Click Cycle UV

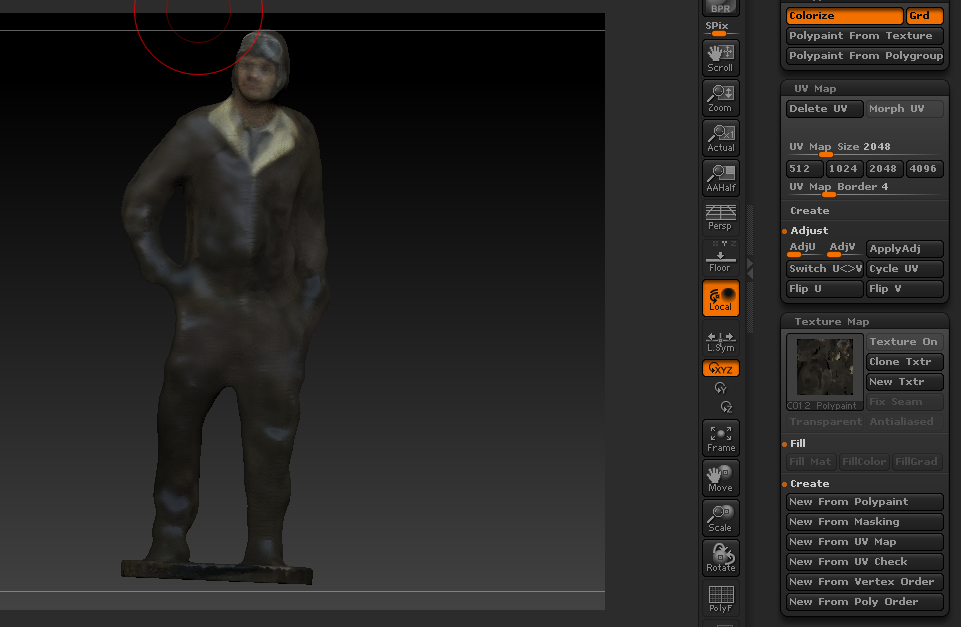click(904, 268)
